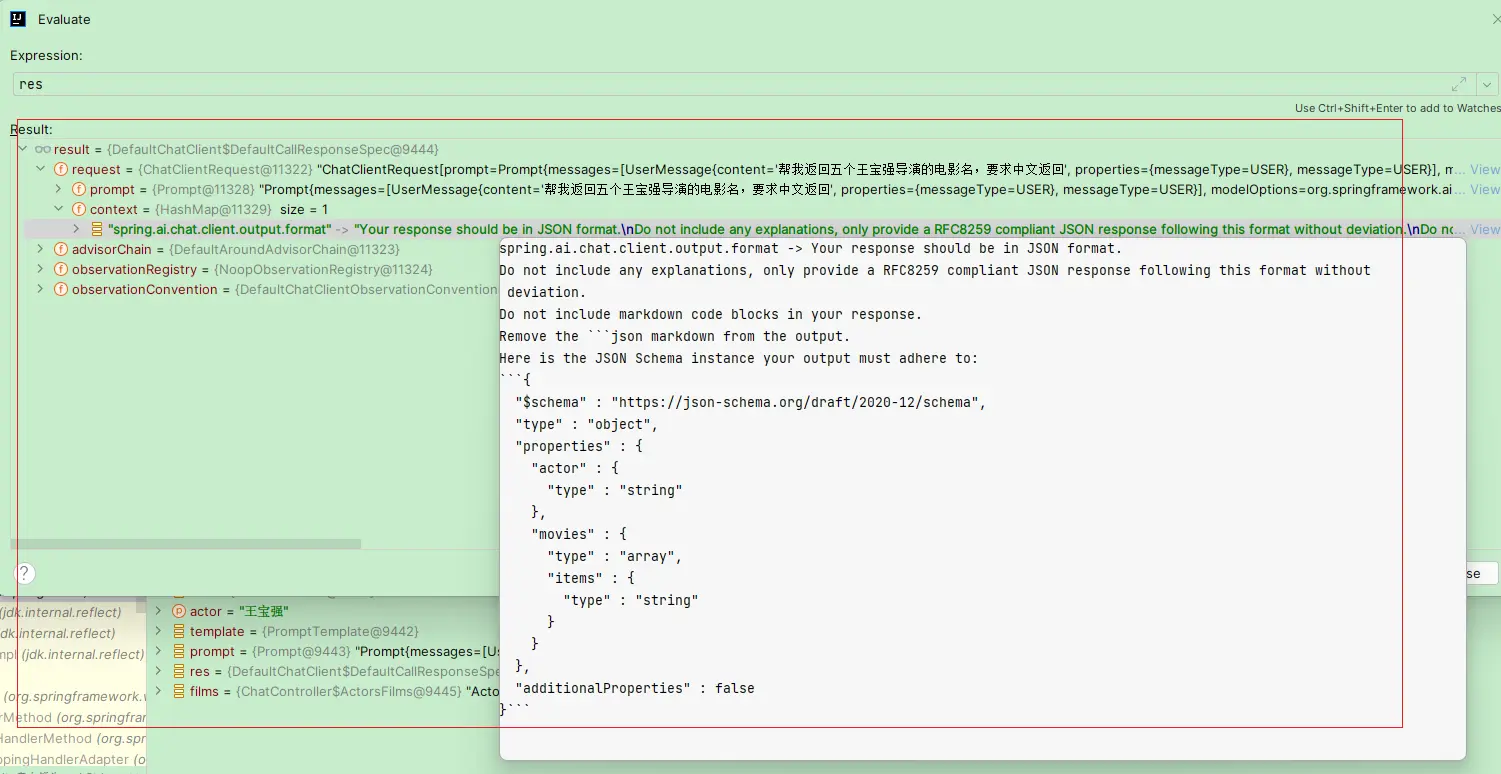1501x774 pixels.
Task: Click View link on the output.format row
Action: coord(1484,230)
